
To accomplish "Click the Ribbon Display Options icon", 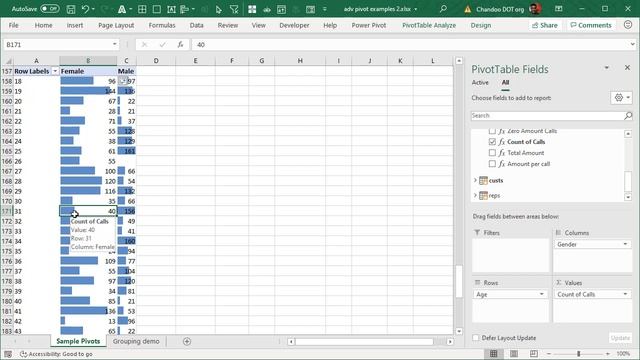I will coord(559,9).
